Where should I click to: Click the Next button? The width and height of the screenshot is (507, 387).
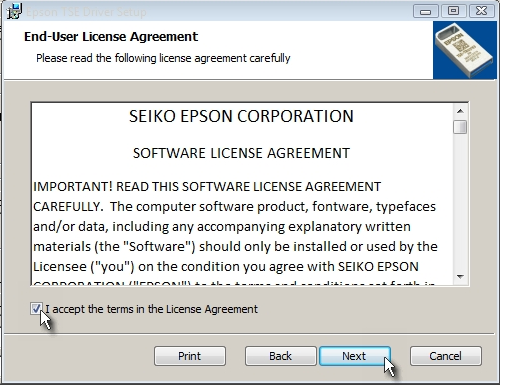pyautogui.click(x=355, y=356)
